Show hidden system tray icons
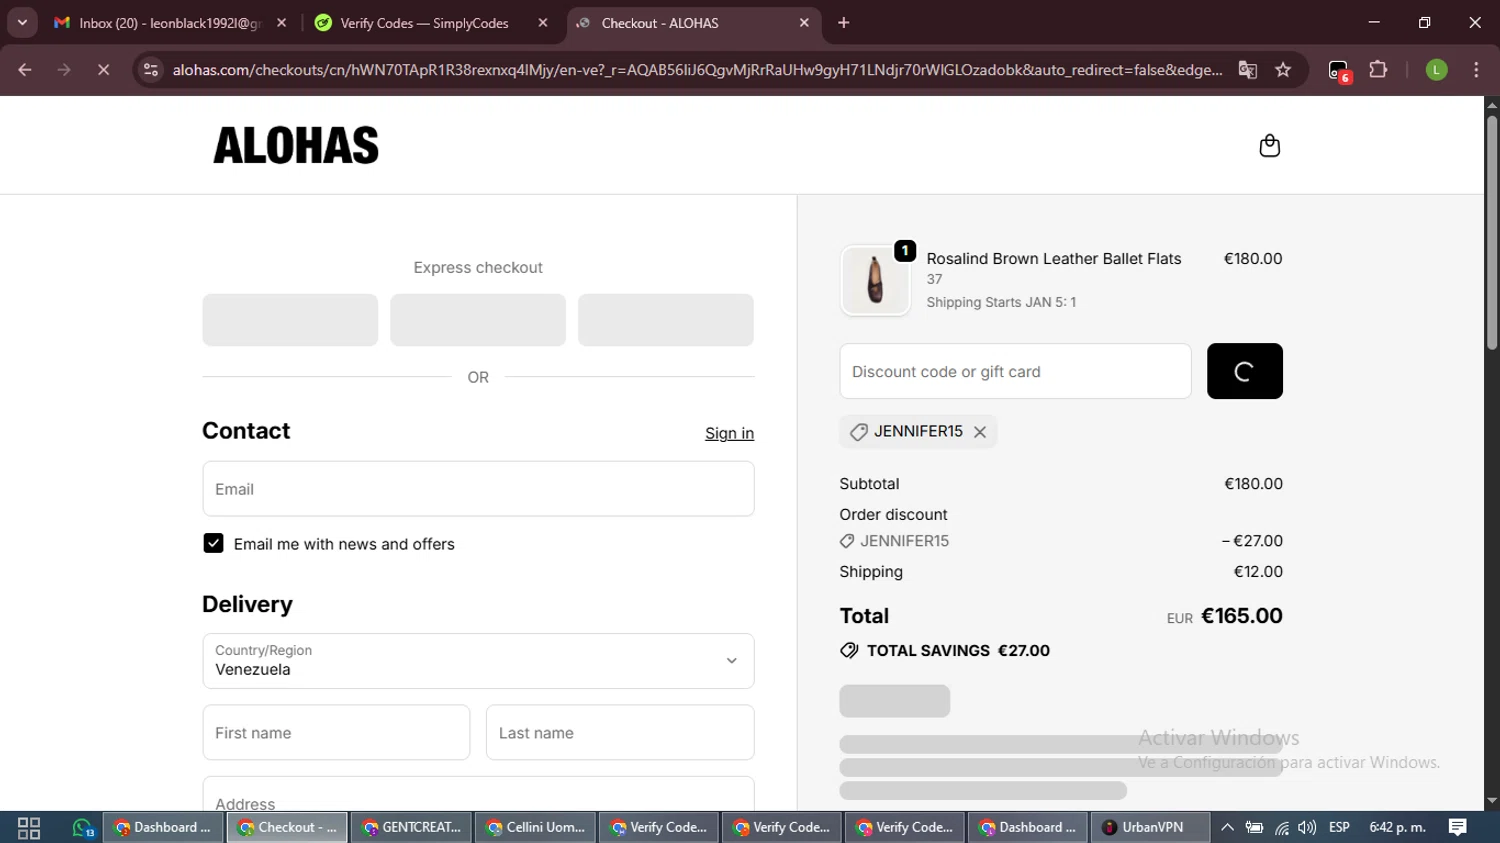This screenshot has width=1500, height=843. [x=1227, y=828]
